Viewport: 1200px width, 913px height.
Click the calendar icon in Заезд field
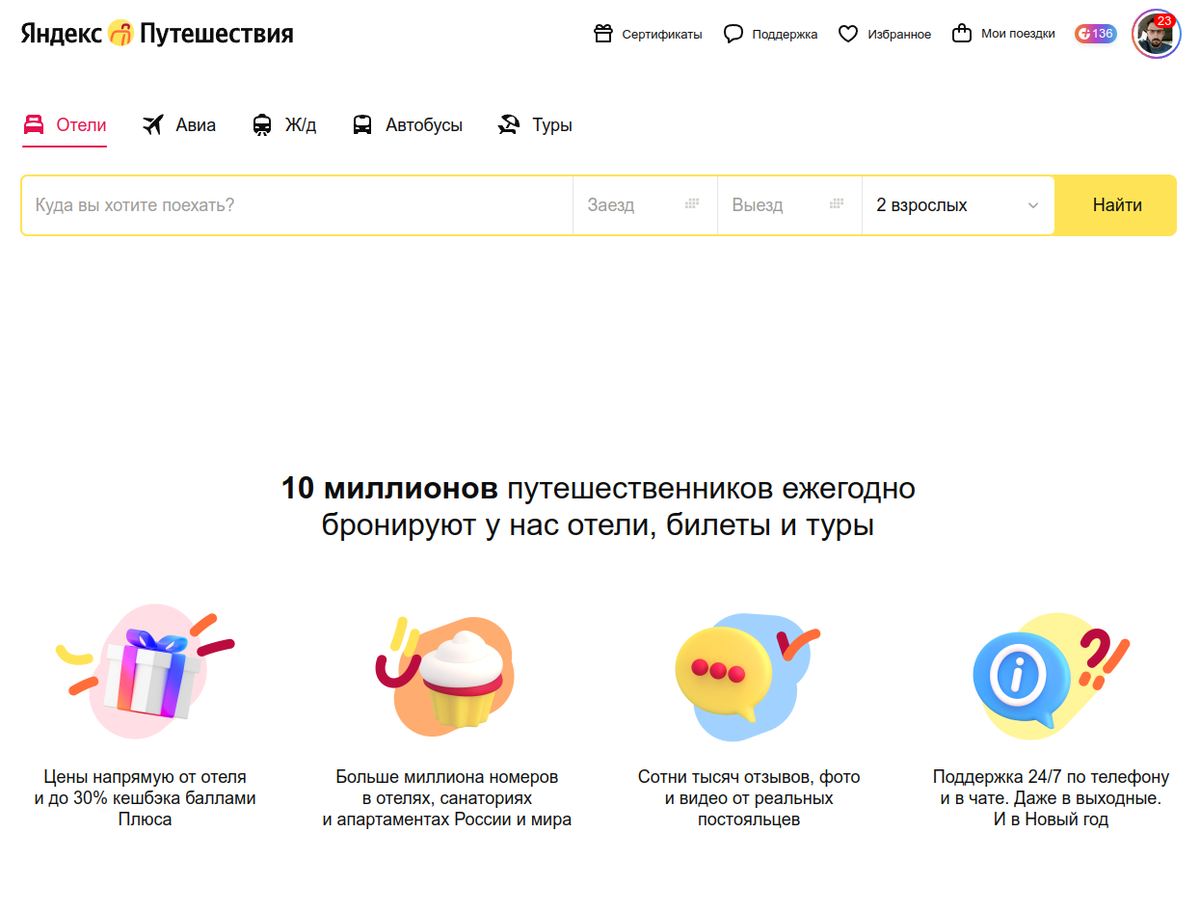pos(692,204)
